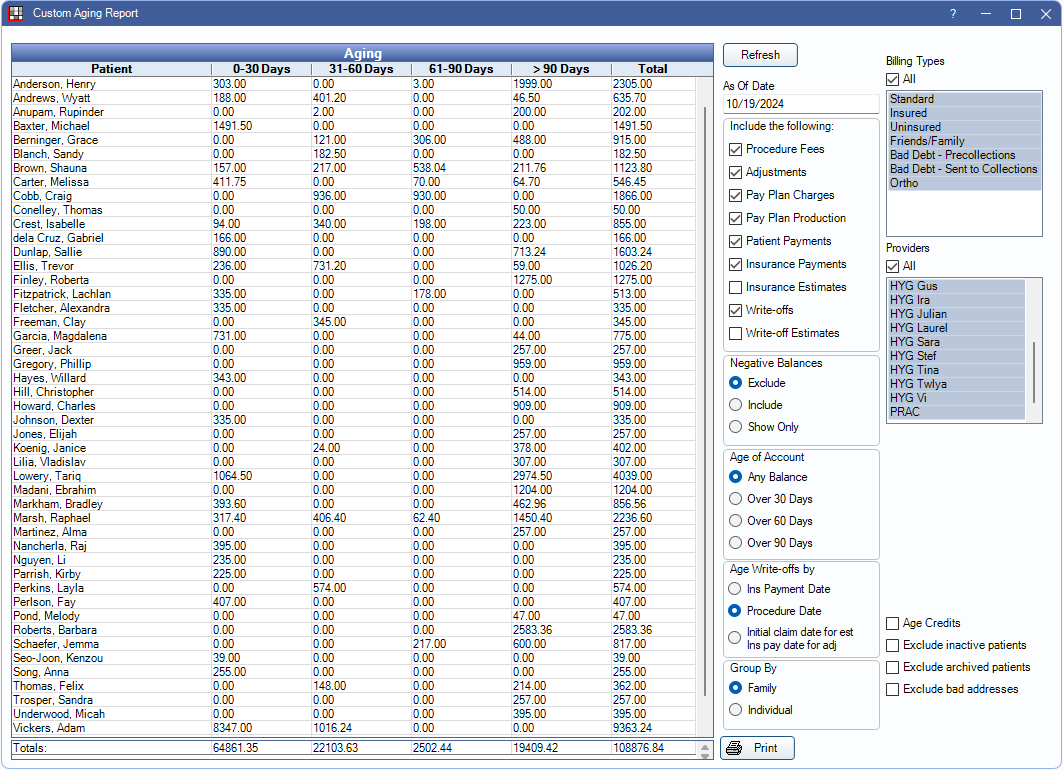Viewport: 1063px width, 770px height.
Task: Choose Over 90 Days account age
Action: (x=736, y=543)
